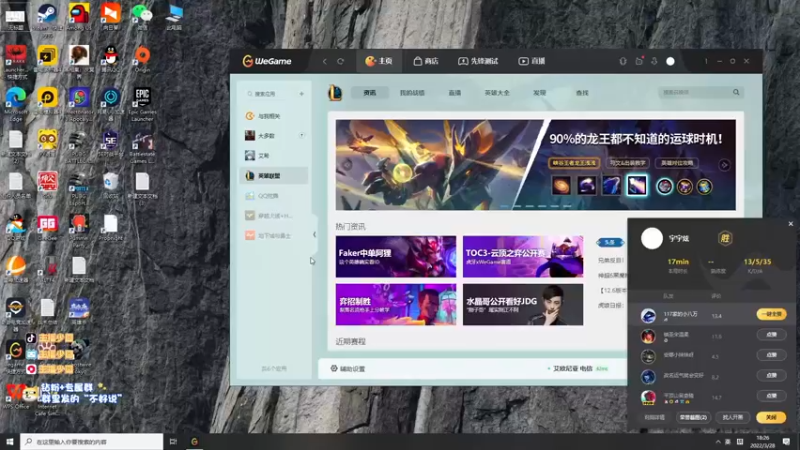Click the 找人开黑 button

pyautogui.click(x=733, y=417)
